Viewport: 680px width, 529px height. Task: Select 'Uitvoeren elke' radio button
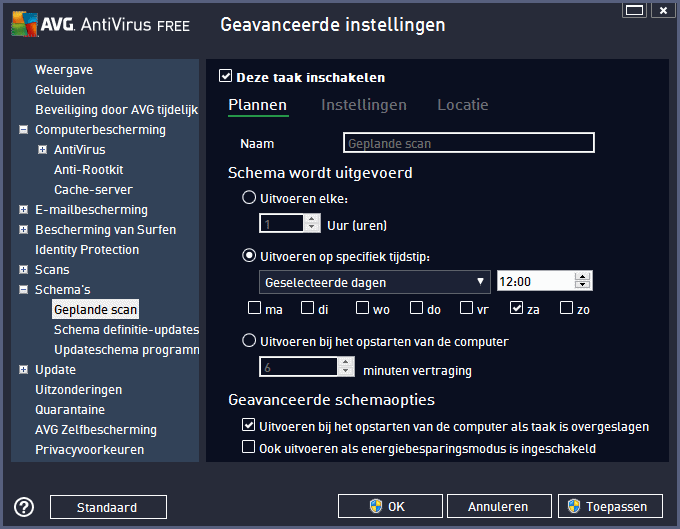(x=249, y=198)
